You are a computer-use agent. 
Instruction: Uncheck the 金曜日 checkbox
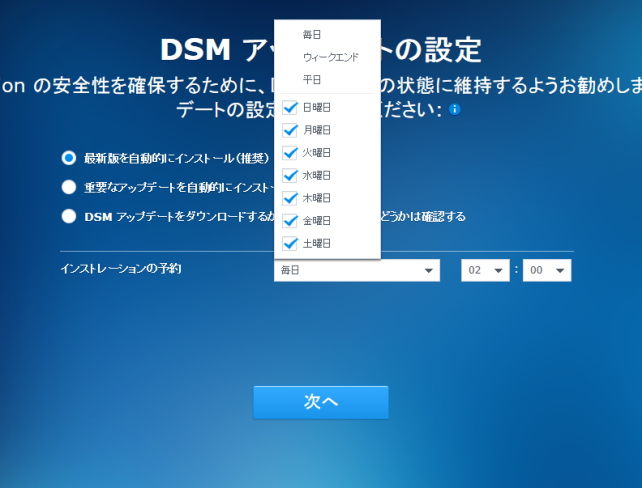(290, 221)
